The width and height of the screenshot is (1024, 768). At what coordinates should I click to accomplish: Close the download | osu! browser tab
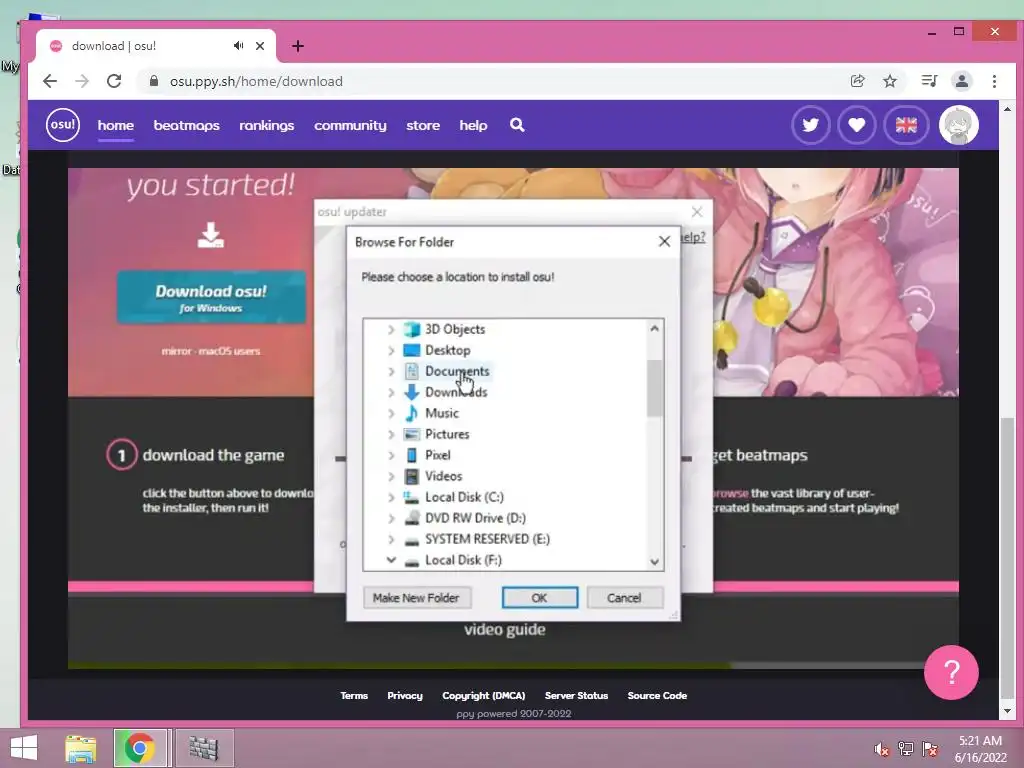coord(260,46)
